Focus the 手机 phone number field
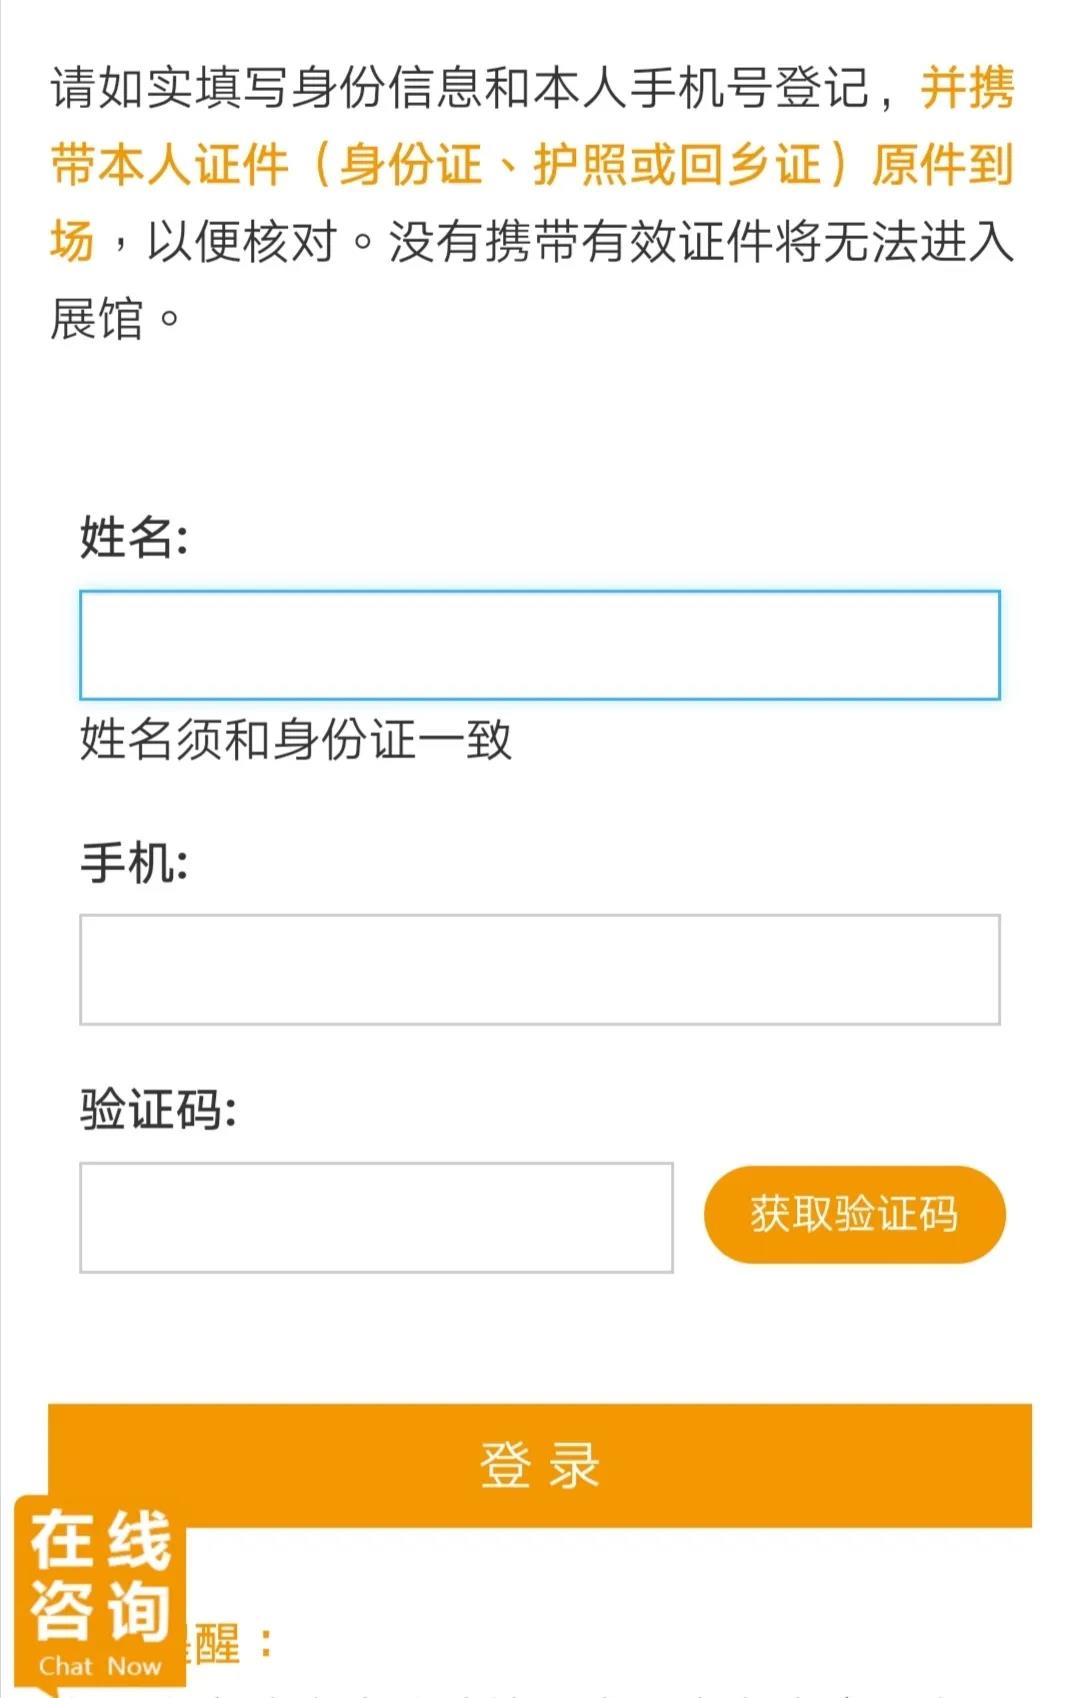This screenshot has width=1080, height=1698. coord(540,969)
